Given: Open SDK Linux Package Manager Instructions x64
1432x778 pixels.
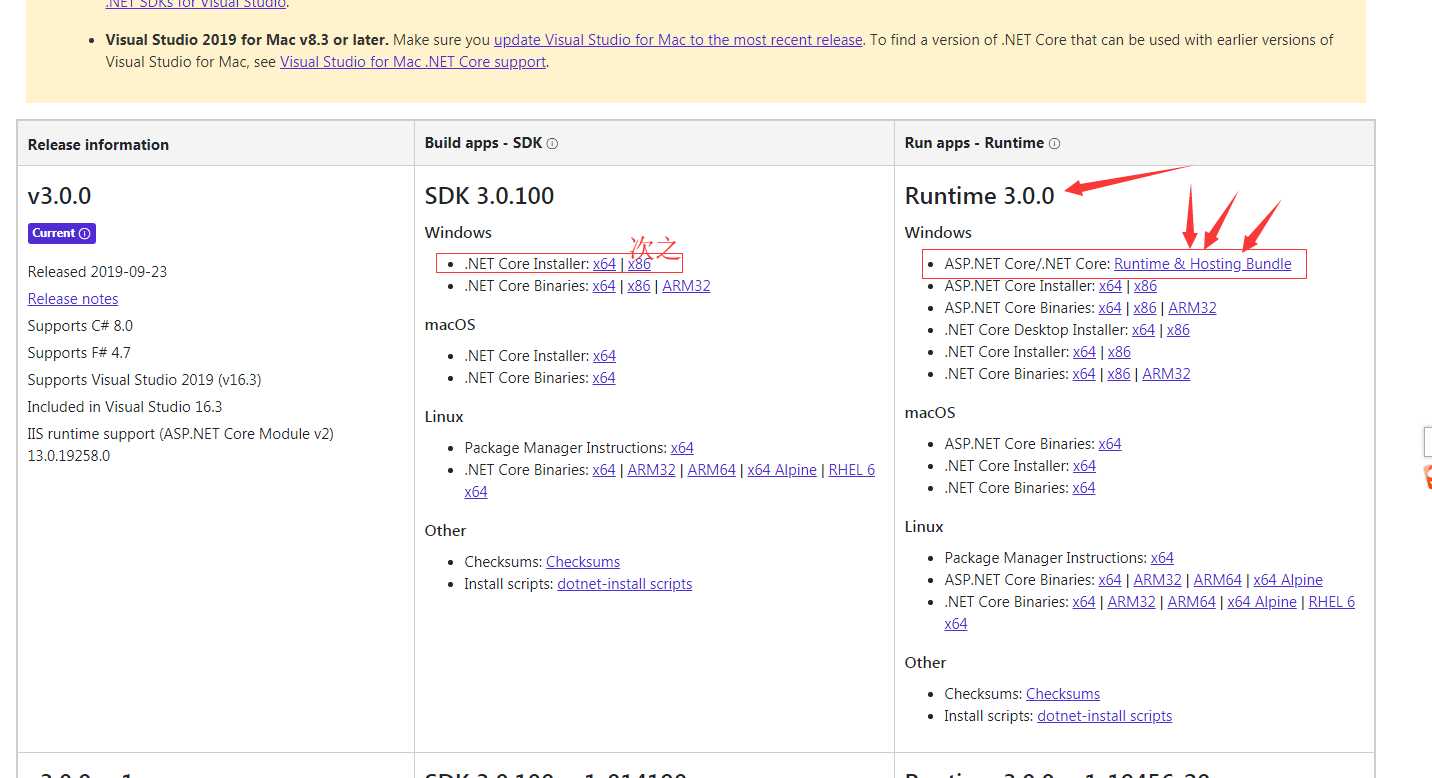Looking at the screenshot, I should tap(682, 448).
